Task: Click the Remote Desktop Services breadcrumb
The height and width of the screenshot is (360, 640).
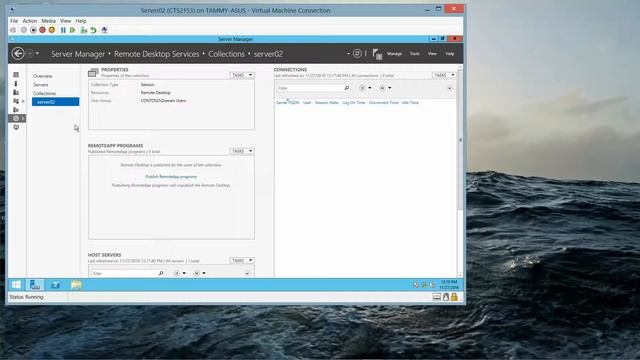Action: pos(157,54)
